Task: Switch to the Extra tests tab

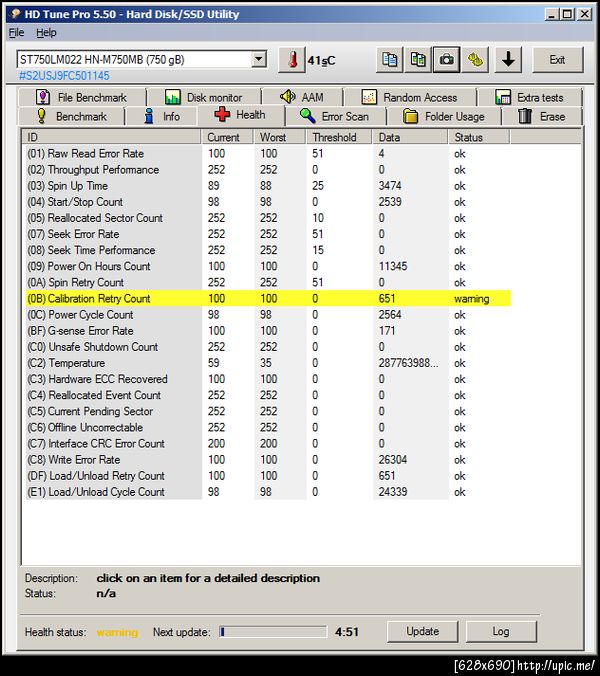Action: click(530, 97)
